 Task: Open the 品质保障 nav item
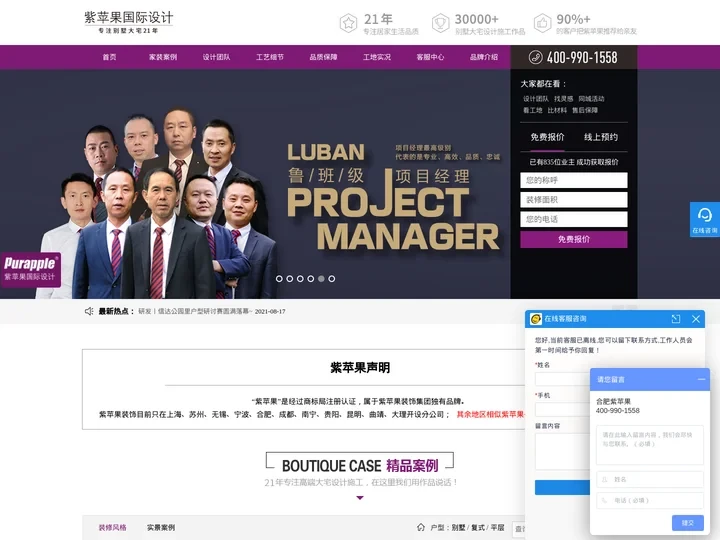point(323,57)
